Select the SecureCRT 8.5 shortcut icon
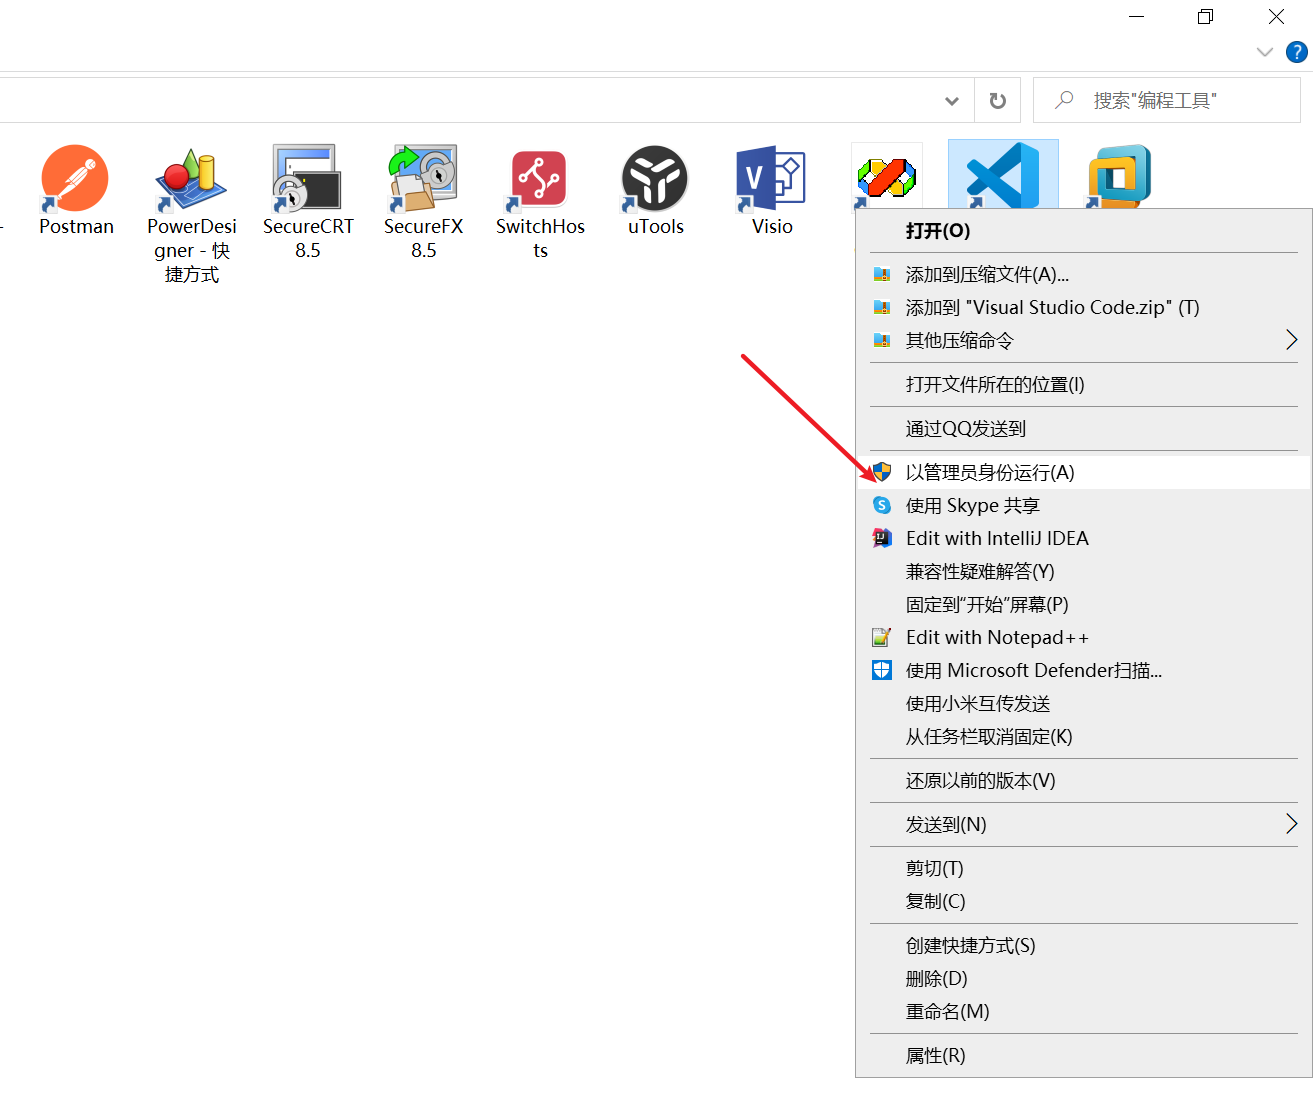Screen dimensions: 1313x1117 307,178
